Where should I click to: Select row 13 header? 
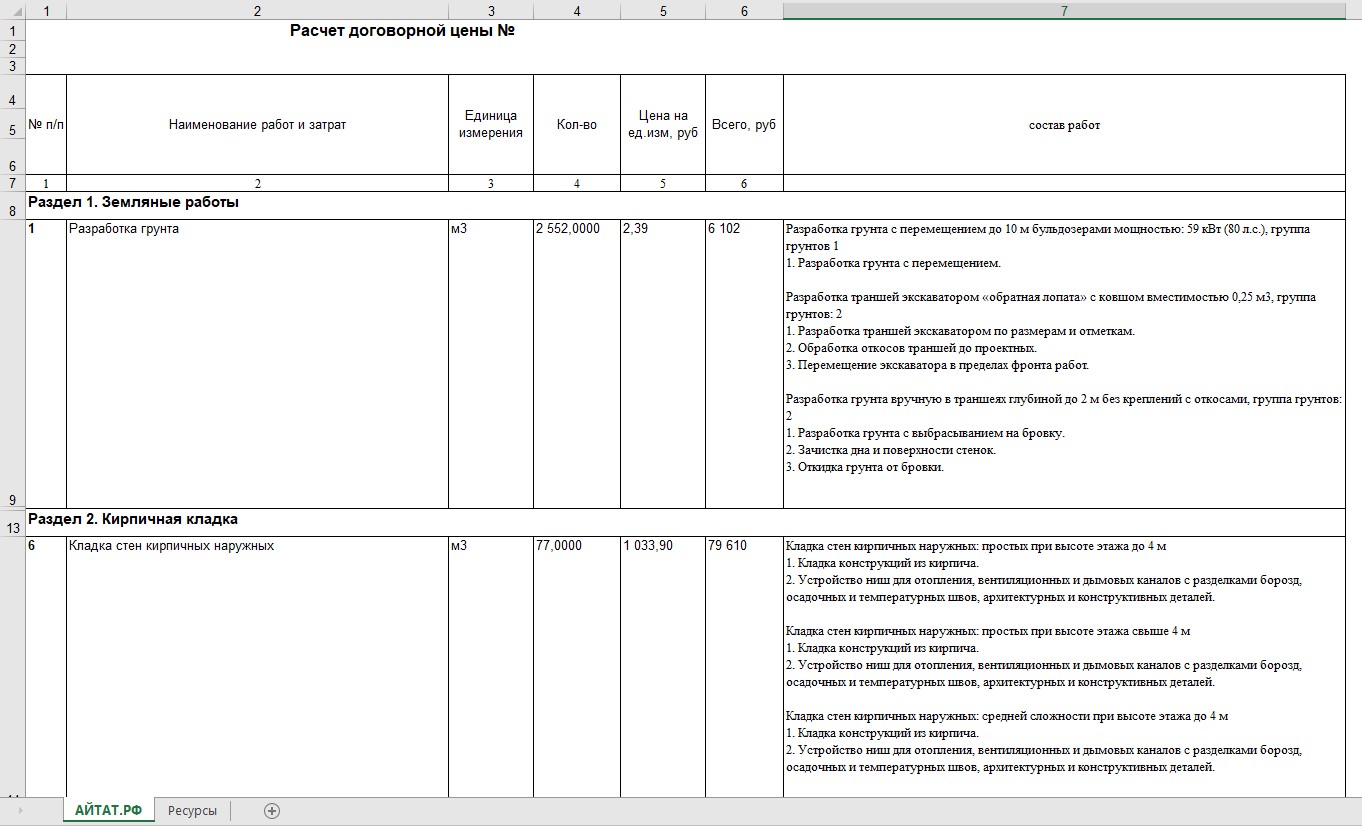click(12, 523)
